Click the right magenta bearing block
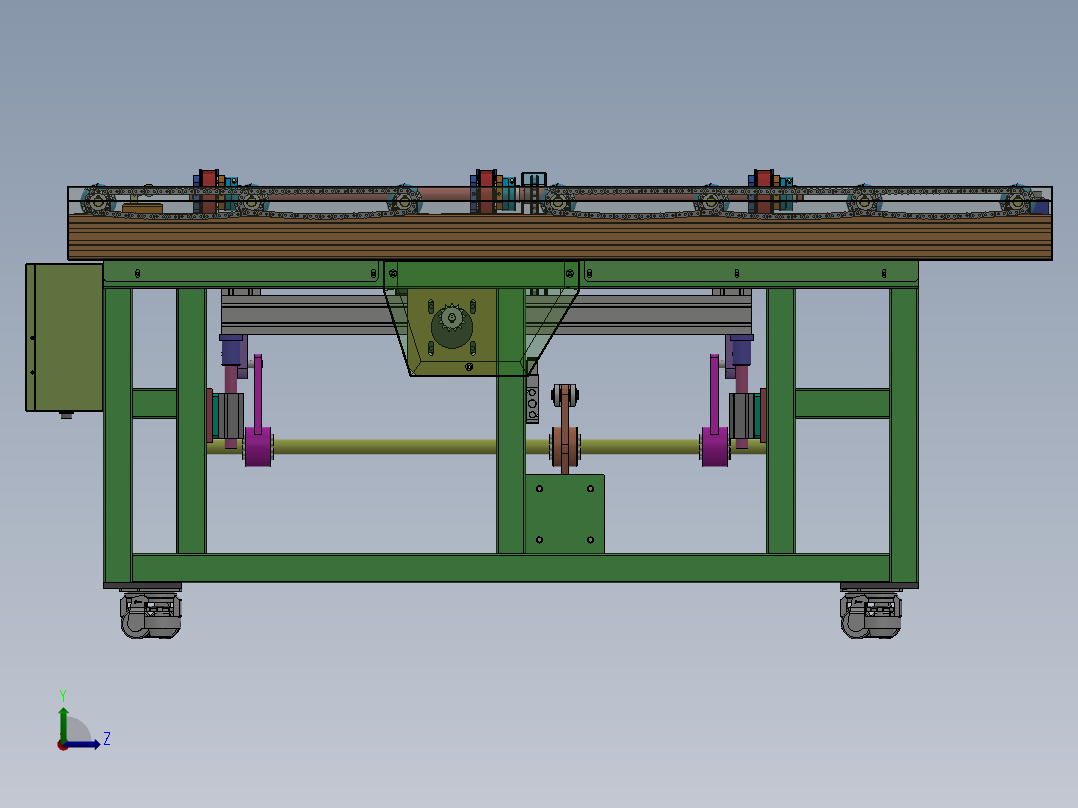Viewport: 1078px width, 808px height. pyautogui.click(x=715, y=447)
